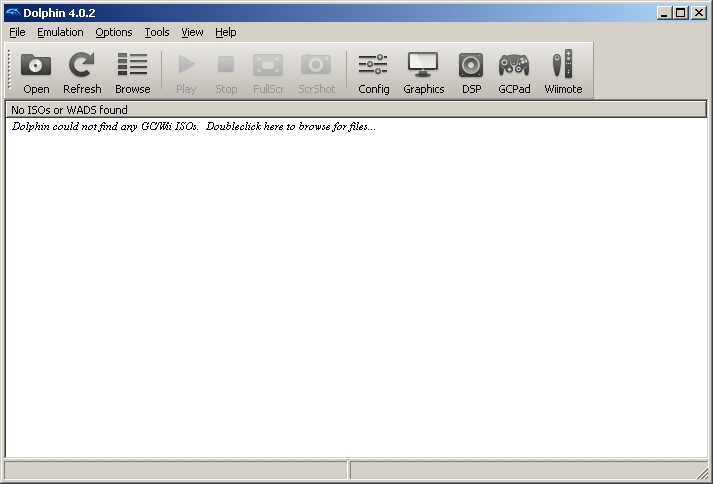713x484 pixels.
Task: Click the Dolphin logo in title bar
Action: [13, 13]
